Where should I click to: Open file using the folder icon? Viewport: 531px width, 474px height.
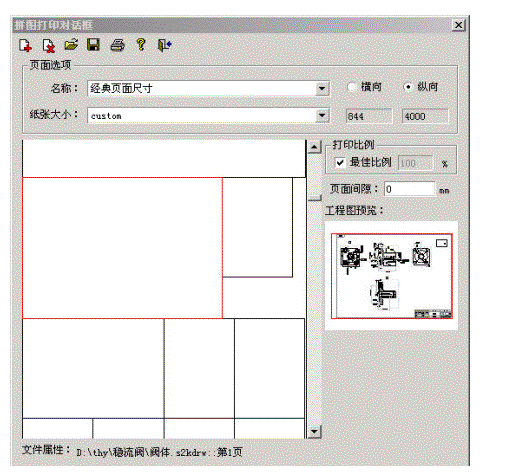[71, 45]
